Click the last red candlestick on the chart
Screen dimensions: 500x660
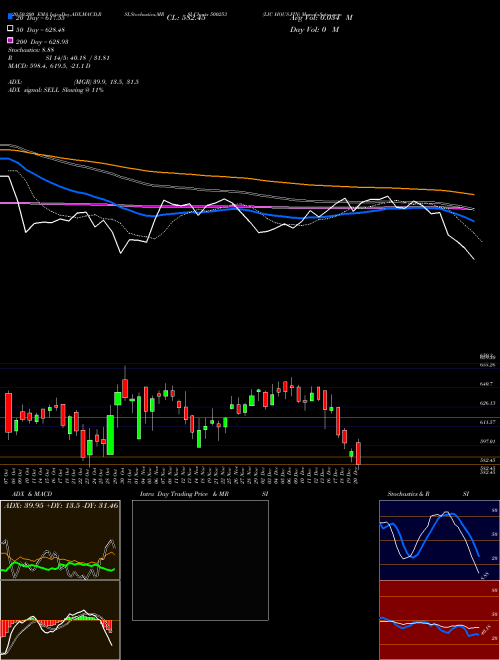pos(358,453)
